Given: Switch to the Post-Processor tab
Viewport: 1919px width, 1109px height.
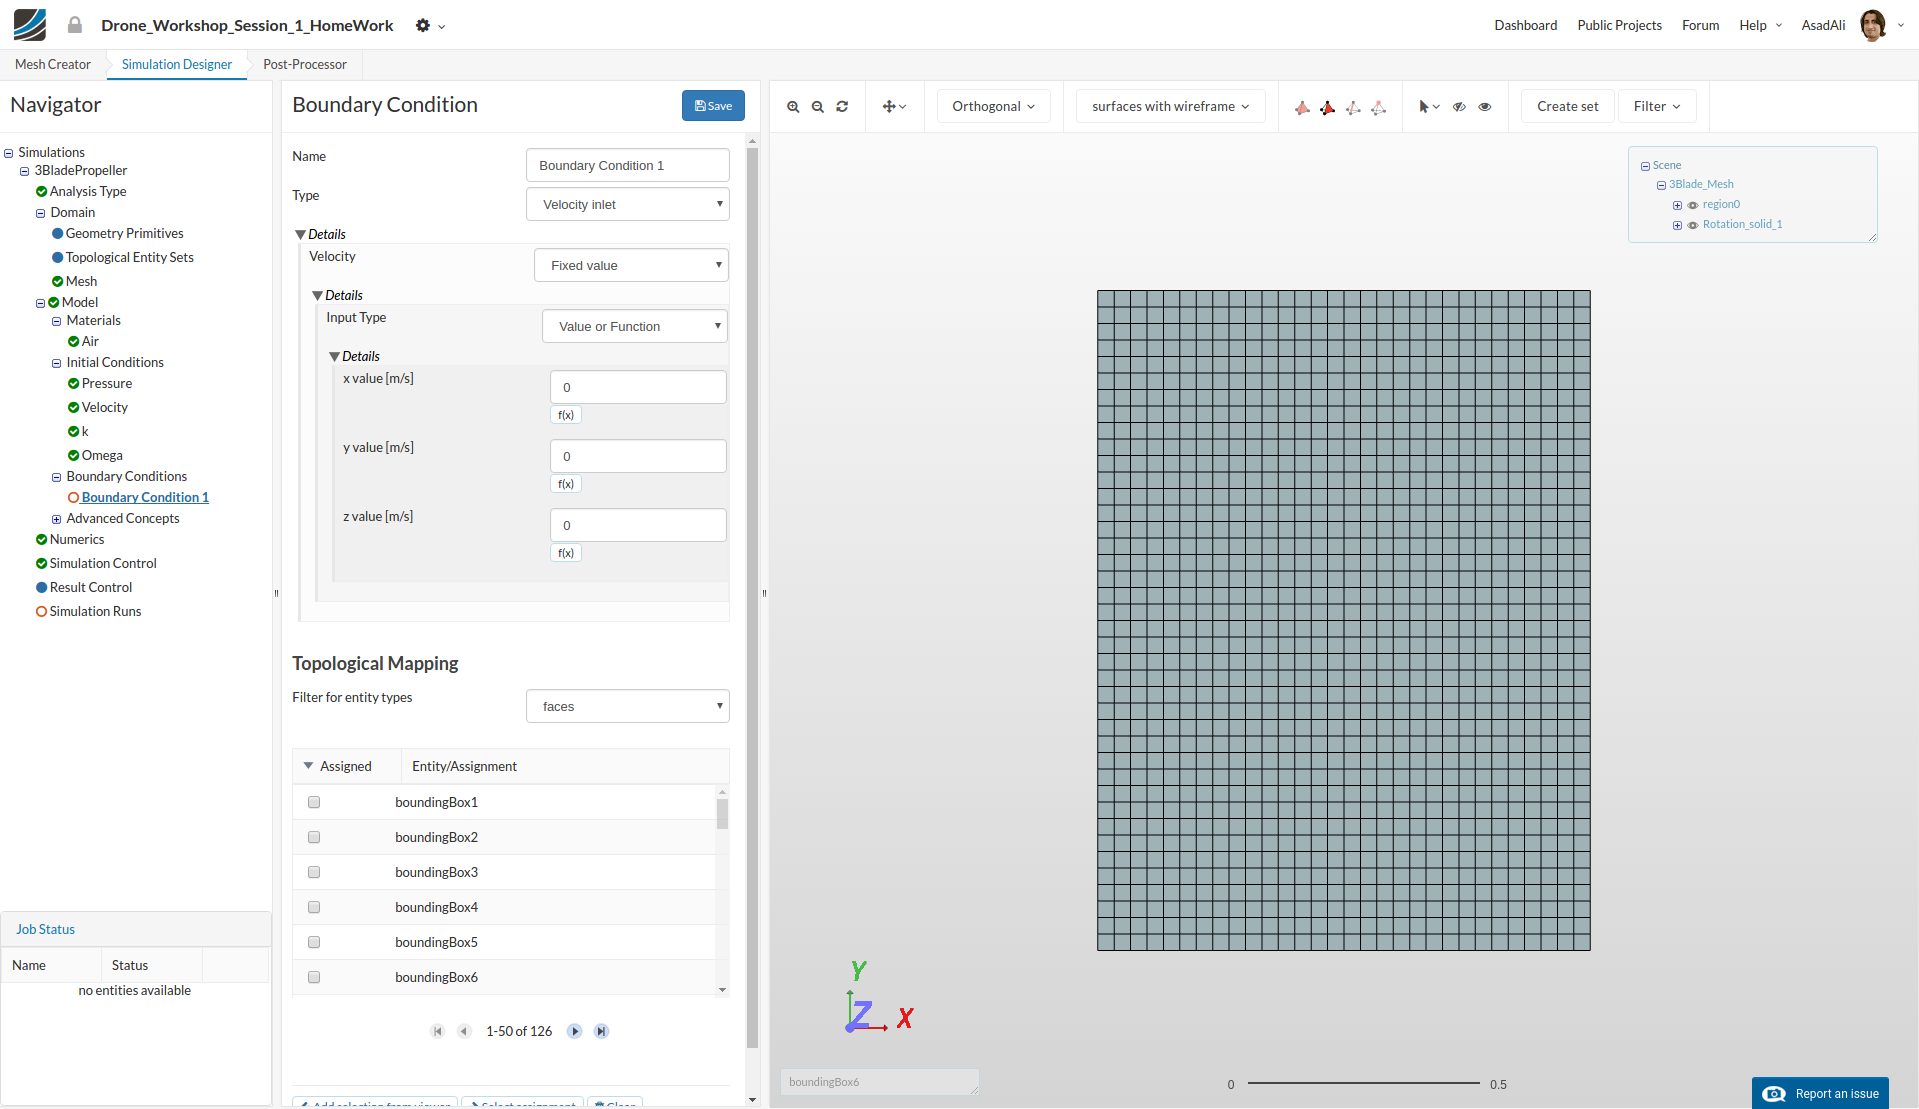Looking at the screenshot, I should 305,64.
